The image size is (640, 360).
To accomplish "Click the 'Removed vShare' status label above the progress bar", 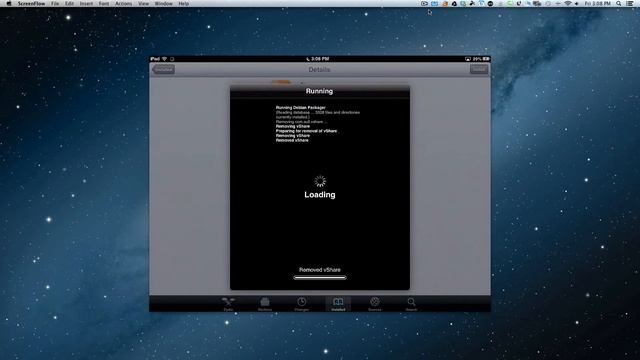I will coord(320,270).
